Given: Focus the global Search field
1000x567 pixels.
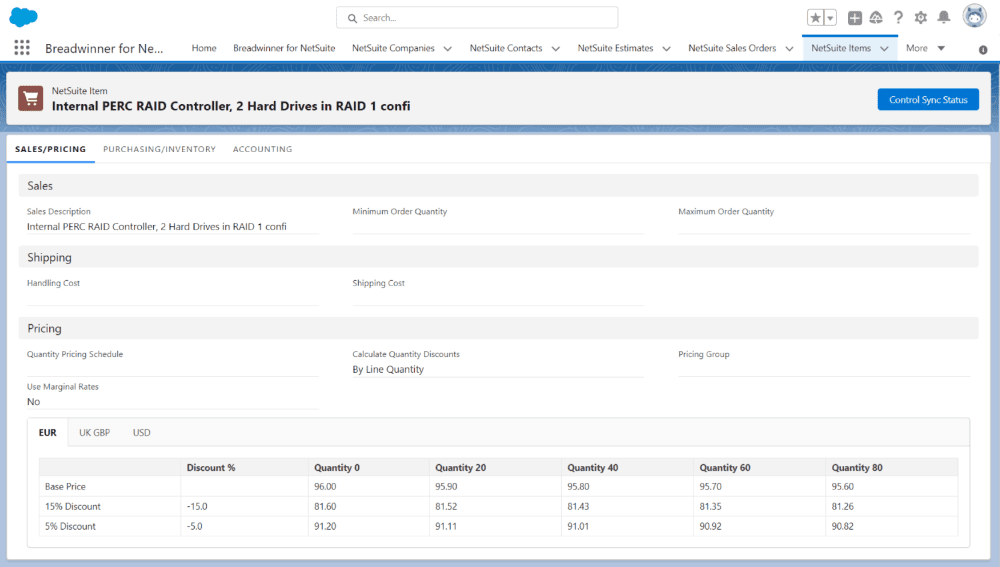Looking at the screenshot, I should click(x=477, y=18).
